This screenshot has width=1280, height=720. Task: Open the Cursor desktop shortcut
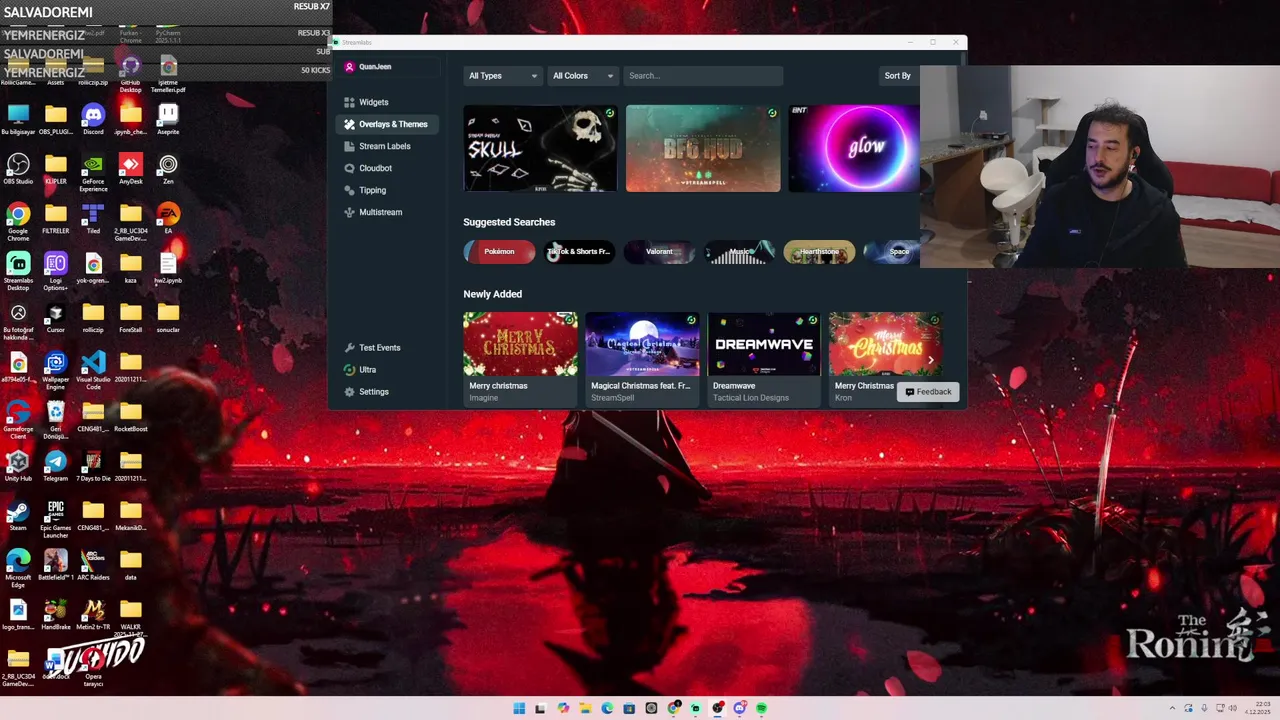pos(56,318)
